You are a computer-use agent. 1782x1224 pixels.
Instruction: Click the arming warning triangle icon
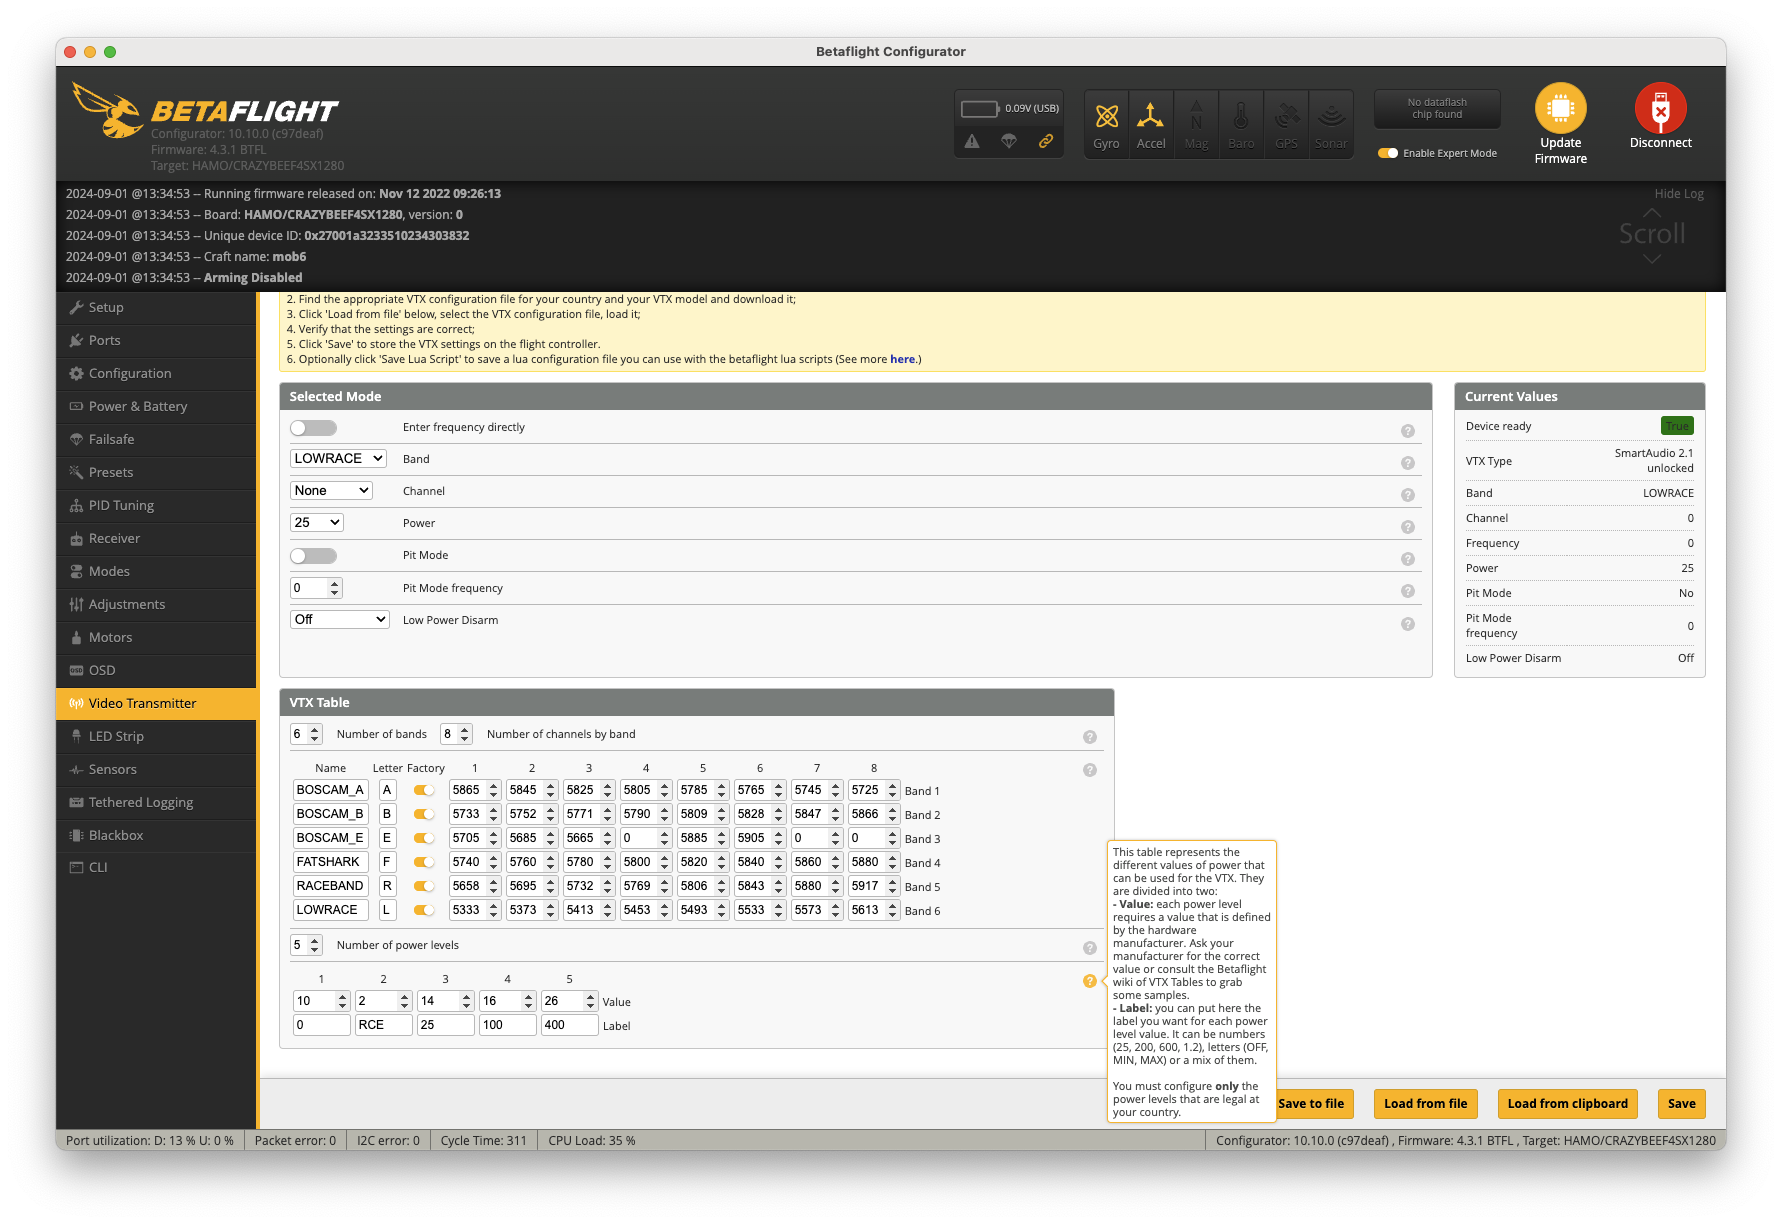pos(972,141)
